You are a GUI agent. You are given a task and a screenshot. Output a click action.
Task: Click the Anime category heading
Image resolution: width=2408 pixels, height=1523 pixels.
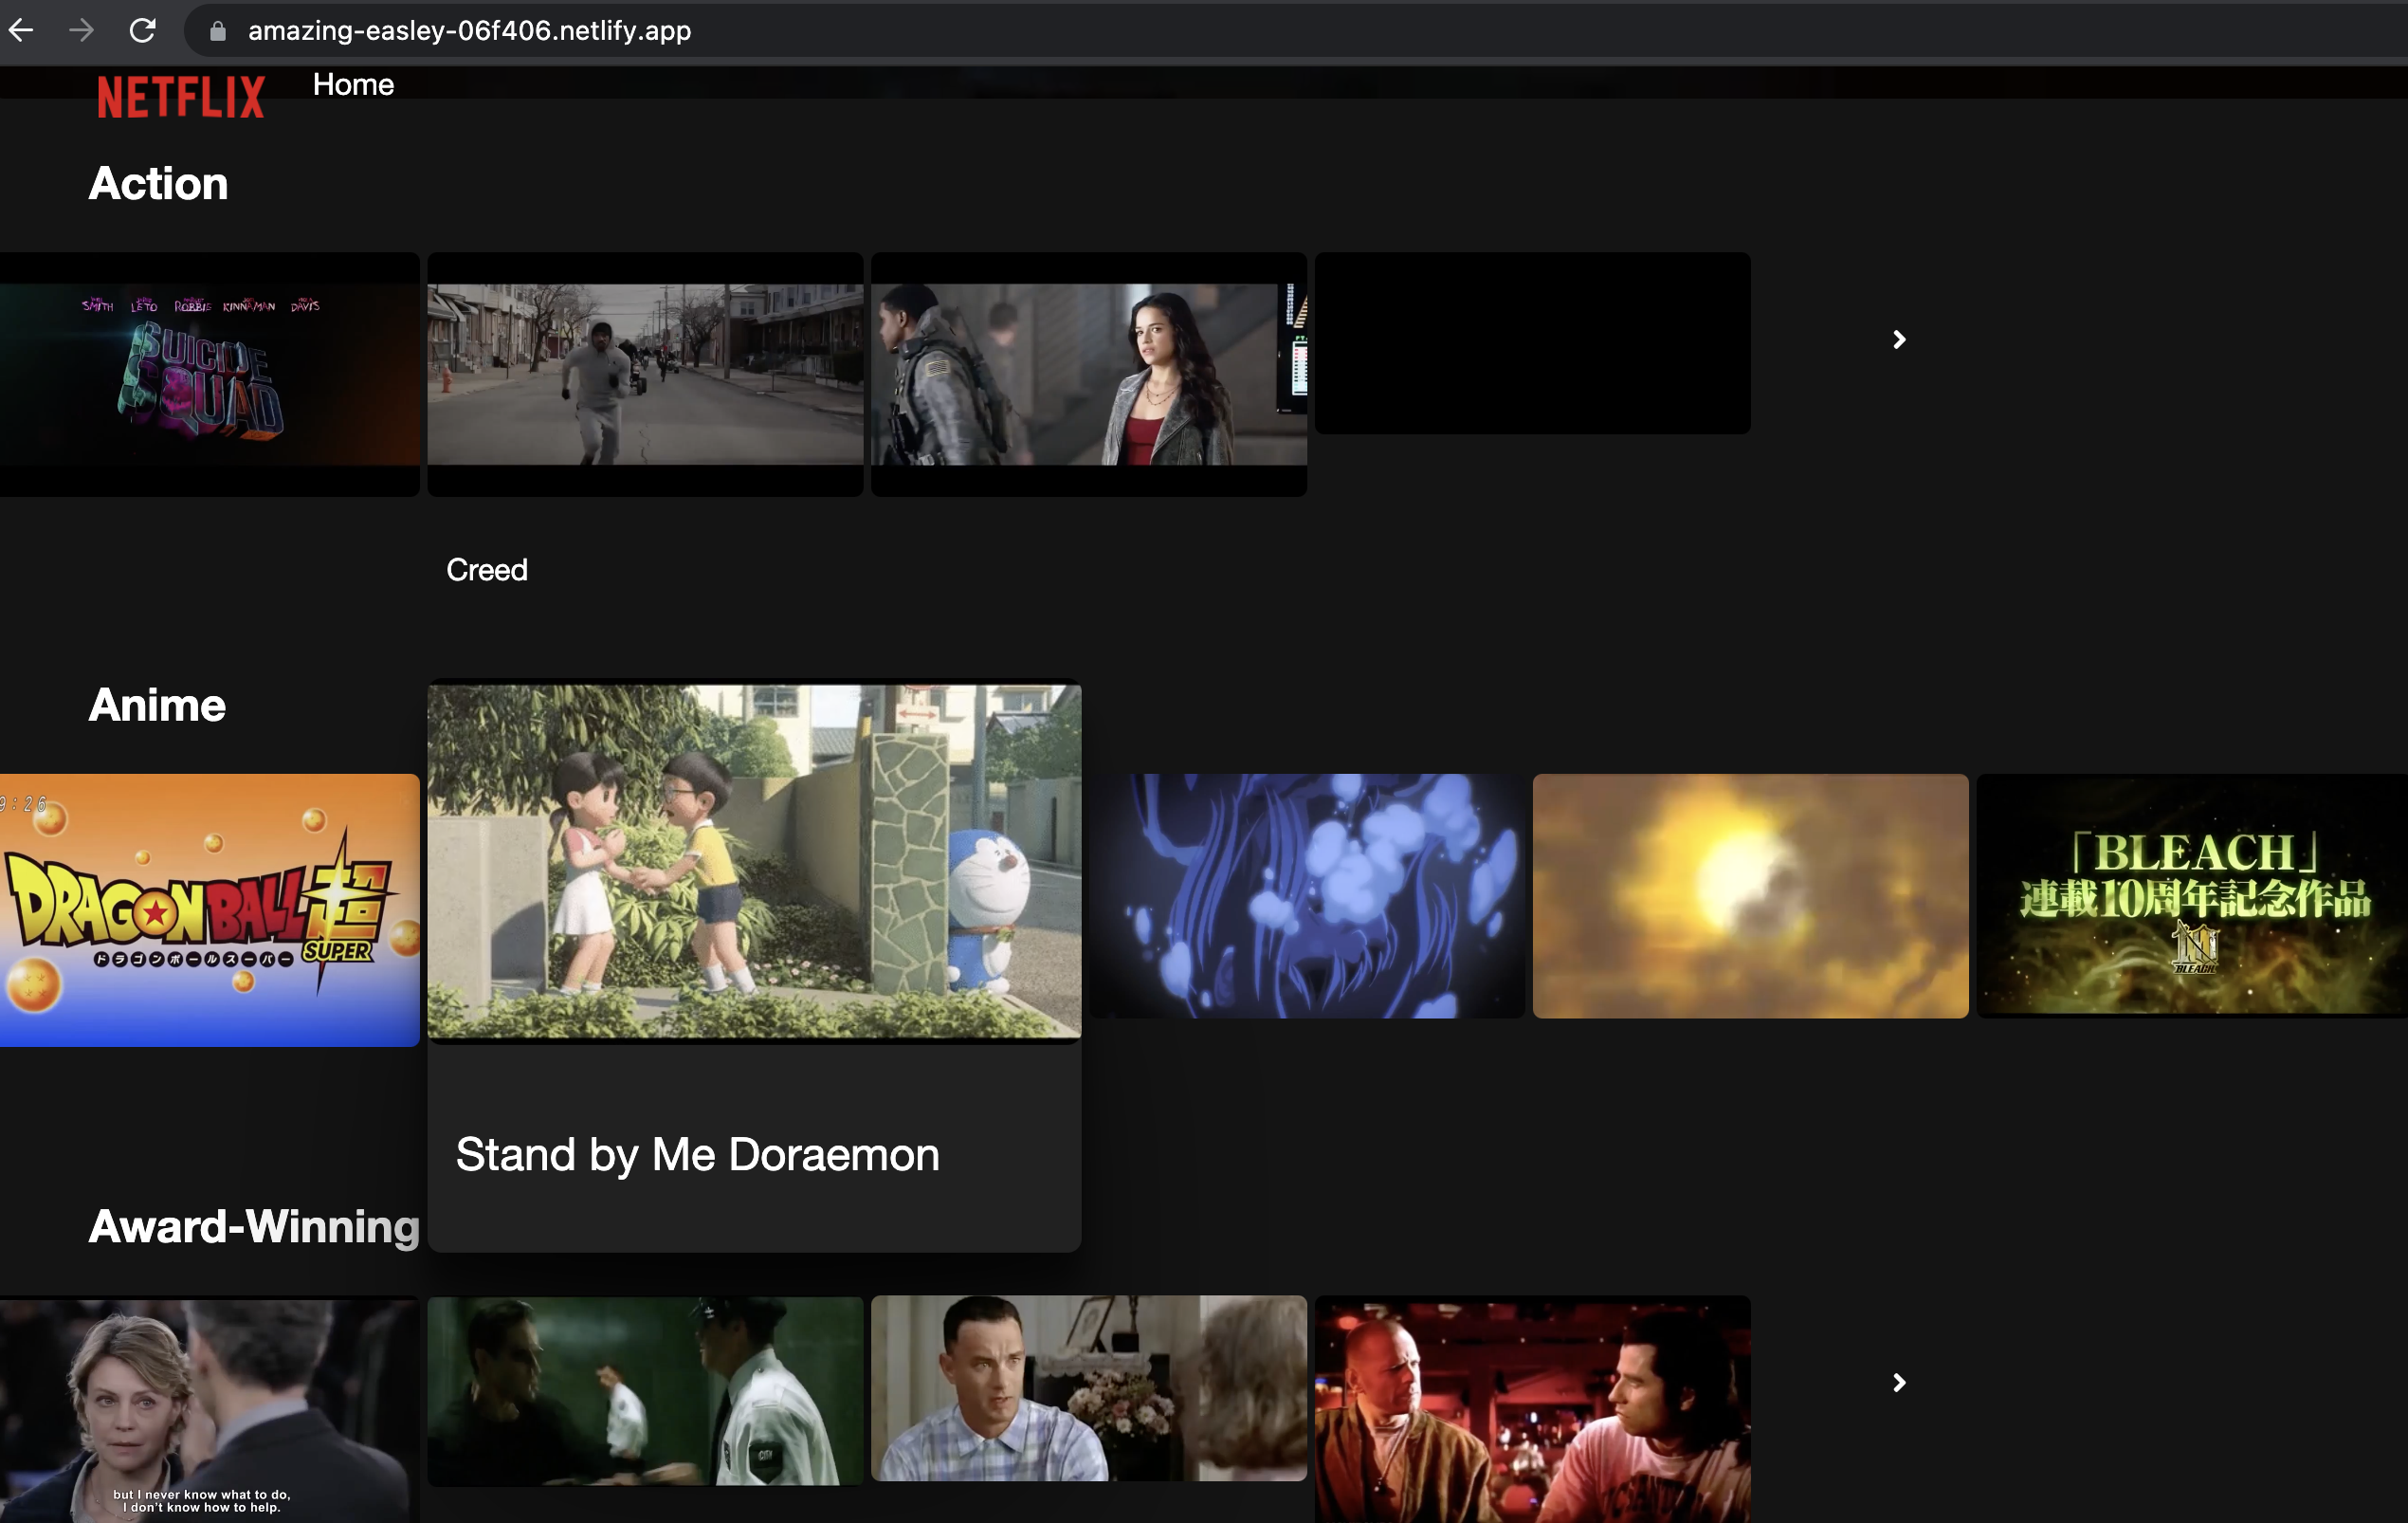(x=157, y=705)
